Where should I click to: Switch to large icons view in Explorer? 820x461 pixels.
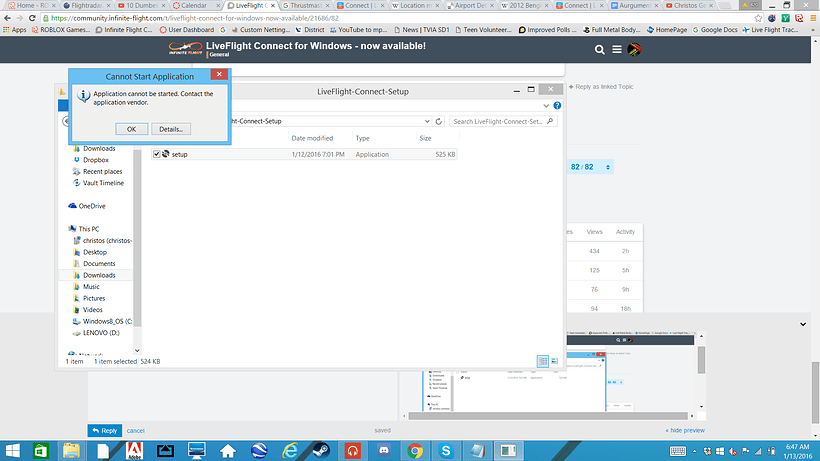tap(554, 361)
